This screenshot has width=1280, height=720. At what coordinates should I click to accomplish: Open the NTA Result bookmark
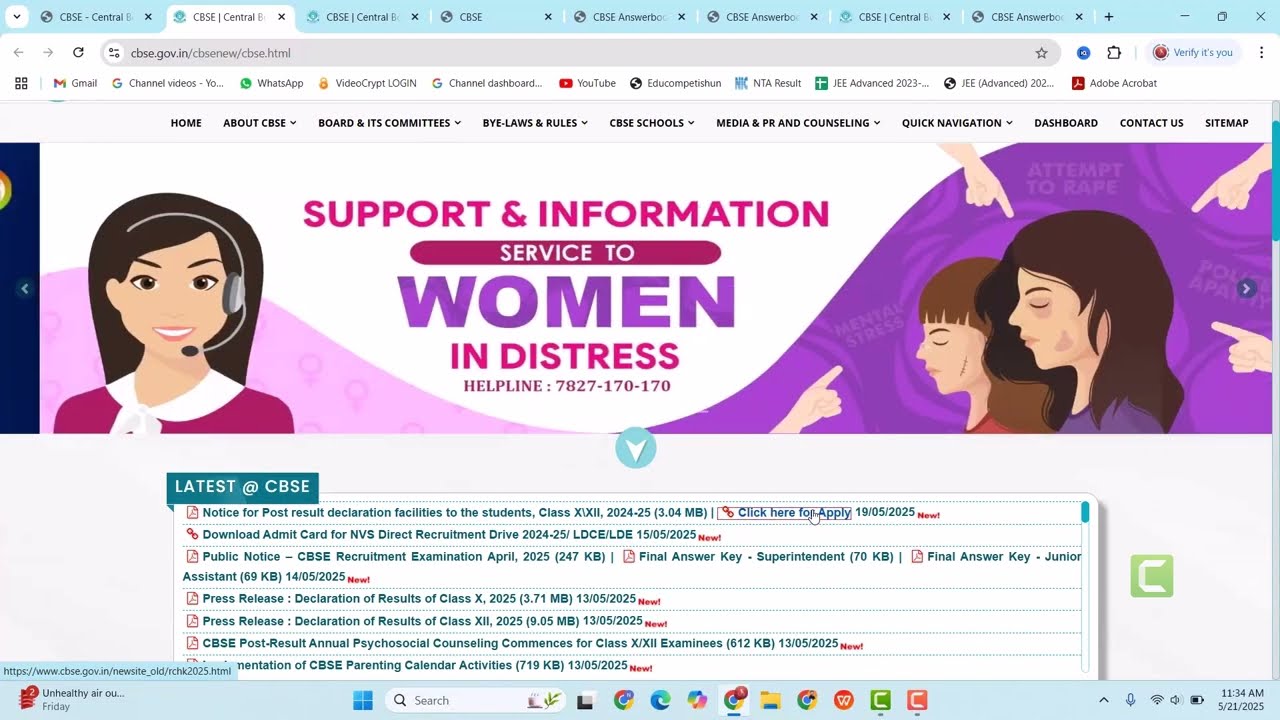[x=768, y=83]
